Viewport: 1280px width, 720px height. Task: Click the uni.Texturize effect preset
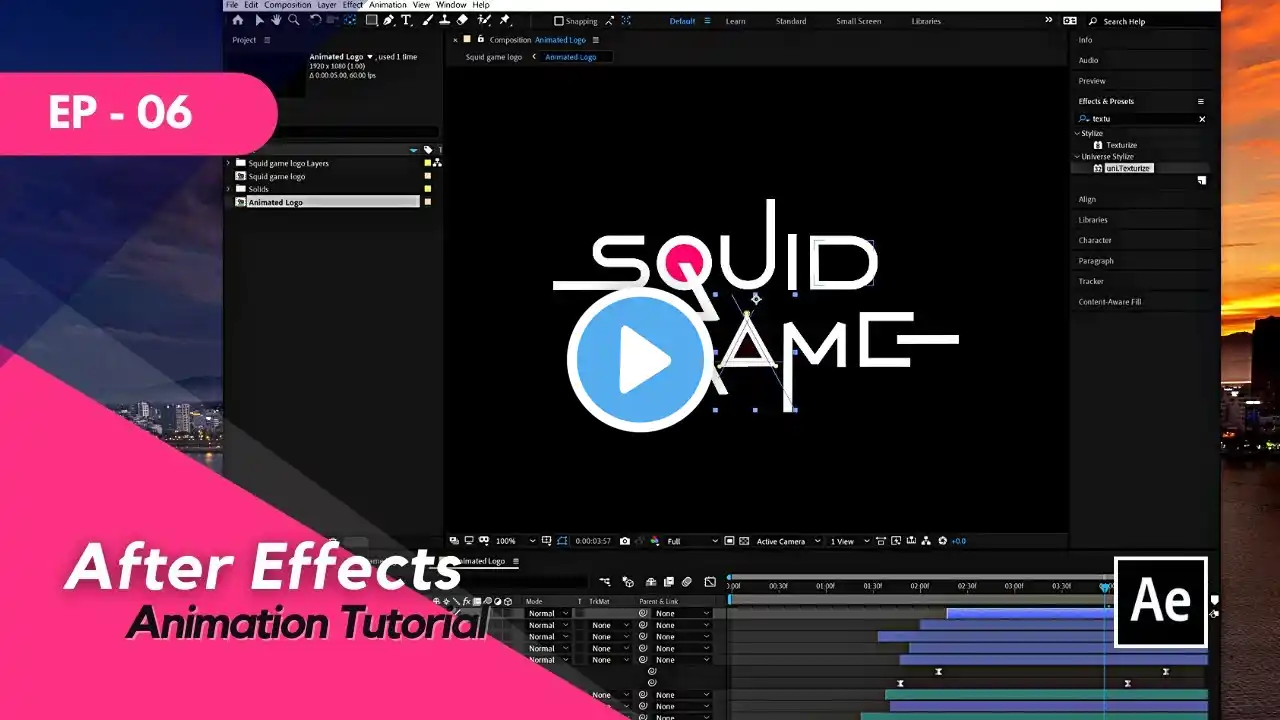click(1129, 168)
